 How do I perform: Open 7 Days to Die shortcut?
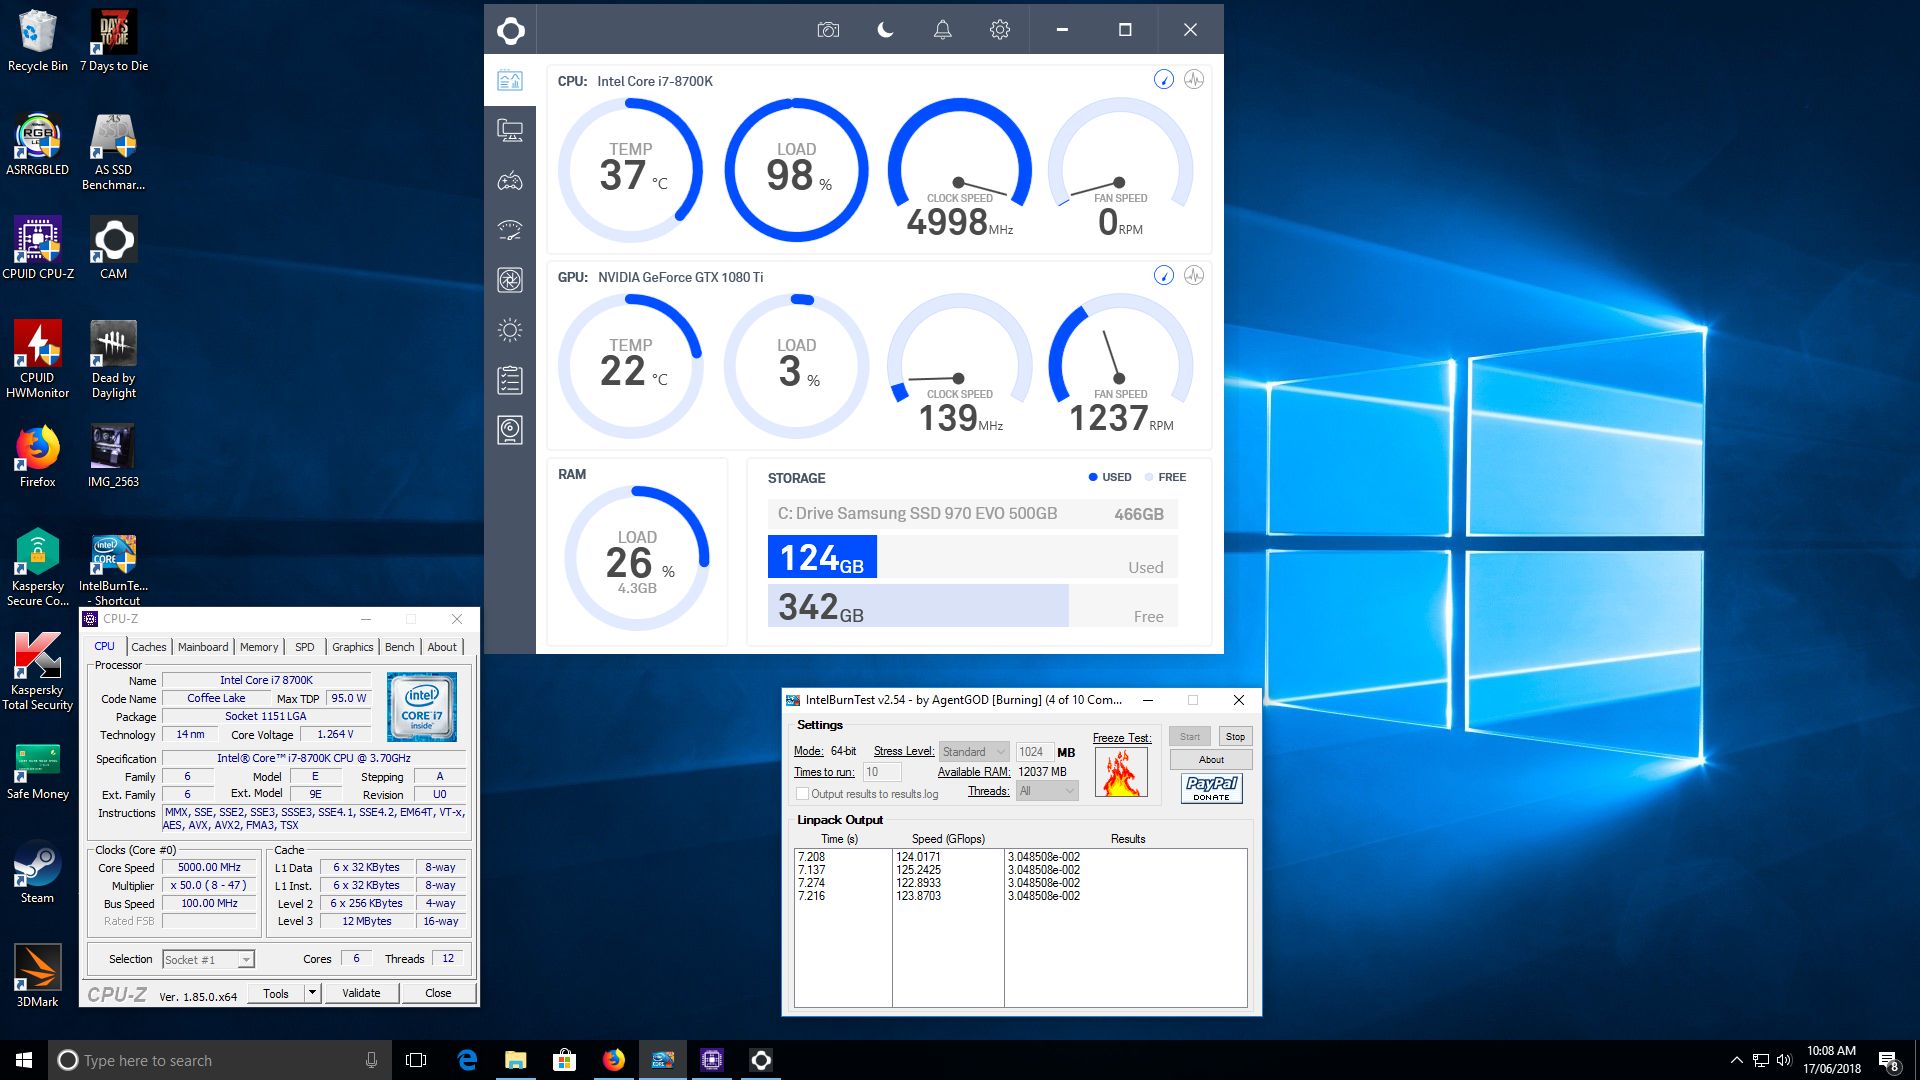[x=114, y=40]
